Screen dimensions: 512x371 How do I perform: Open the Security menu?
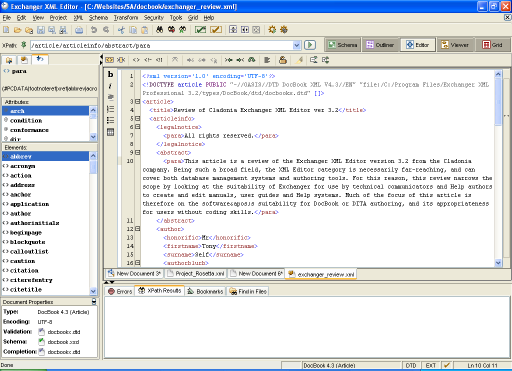click(154, 18)
